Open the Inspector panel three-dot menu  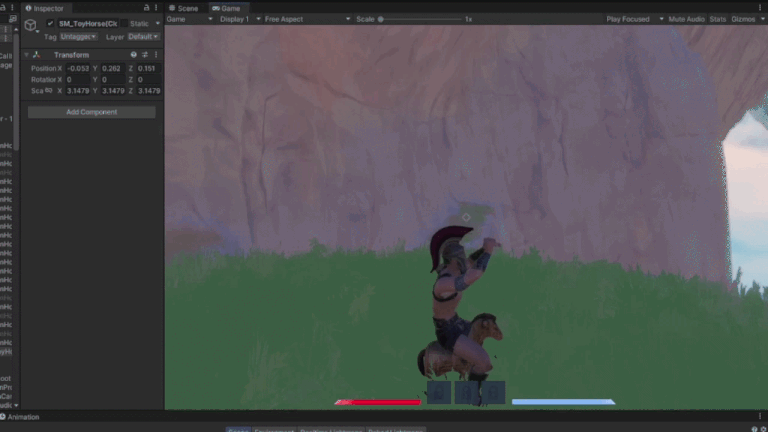(x=156, y=7)
